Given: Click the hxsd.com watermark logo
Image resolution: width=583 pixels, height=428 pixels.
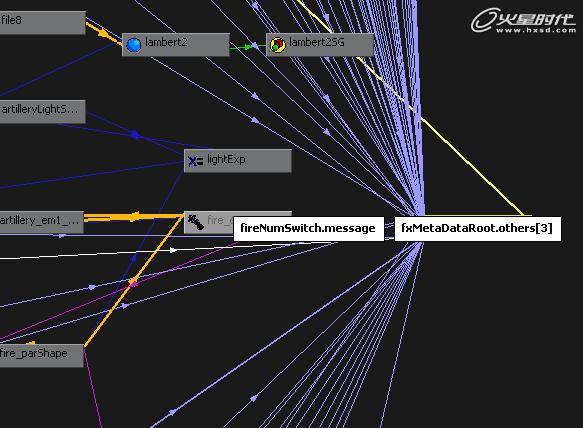Looking at the screenshot, I should (x=524, y=21).
